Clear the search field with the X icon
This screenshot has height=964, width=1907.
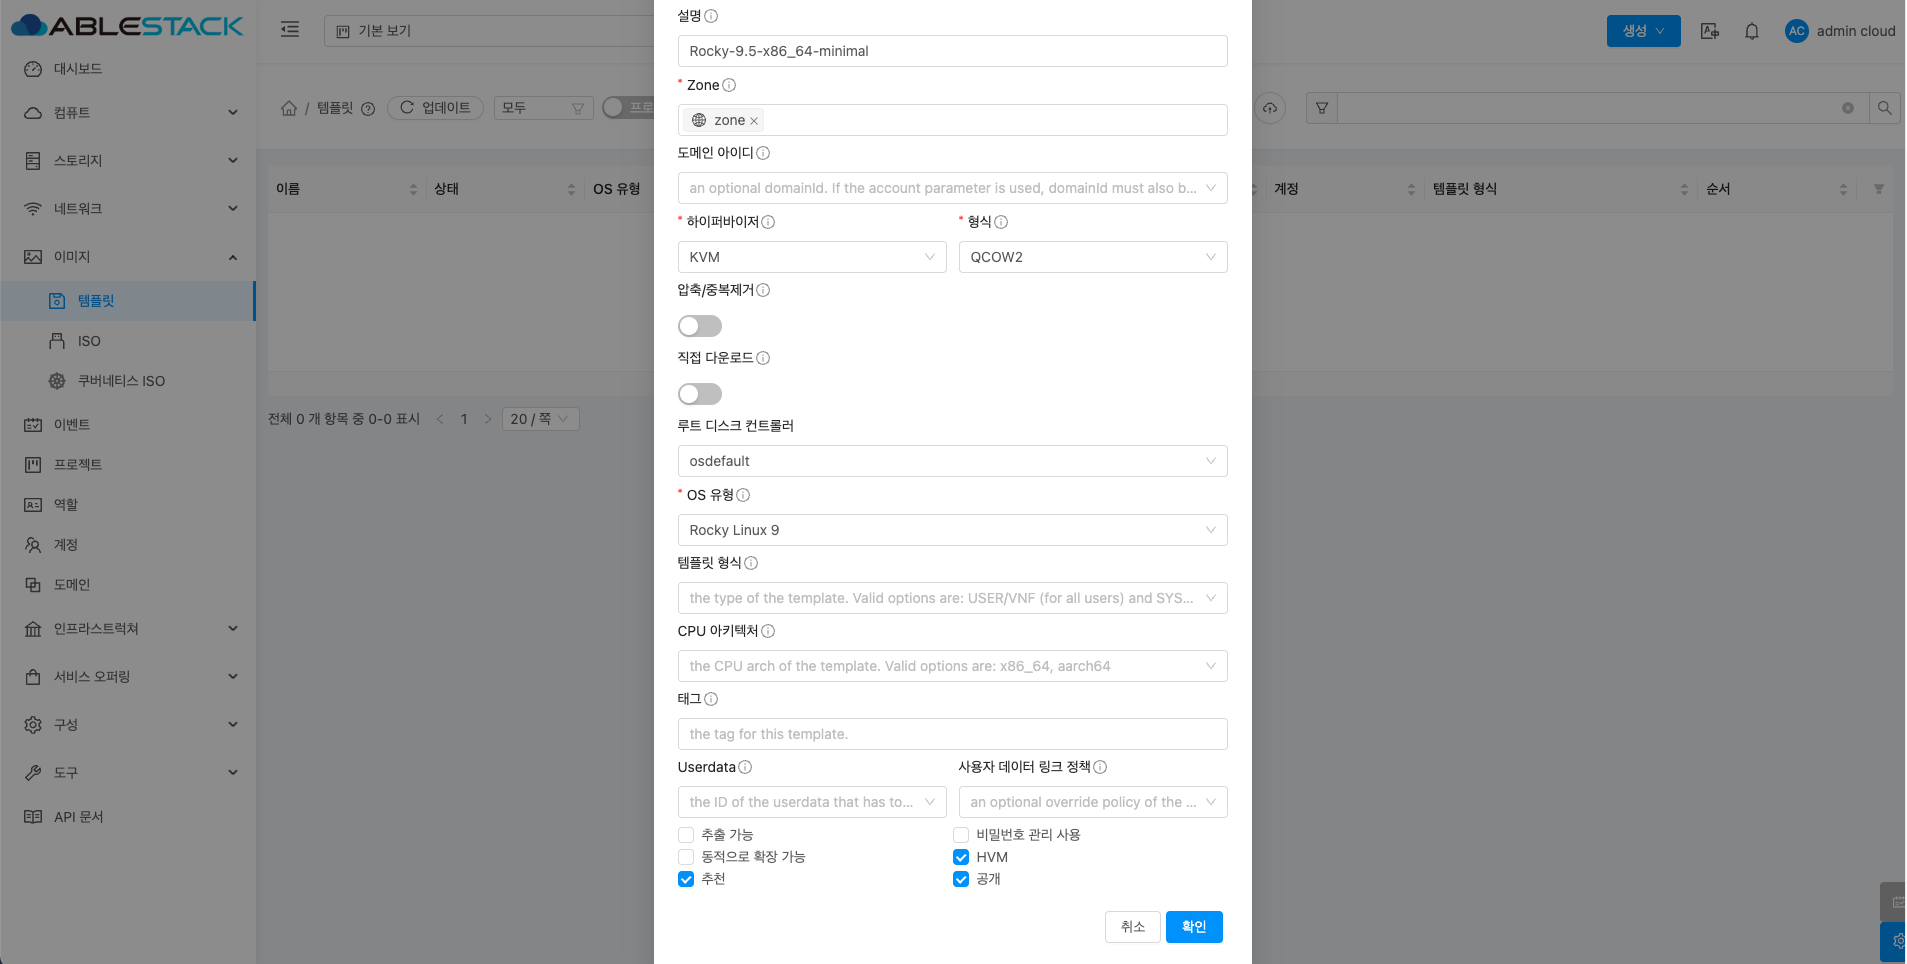(1848, 108)
